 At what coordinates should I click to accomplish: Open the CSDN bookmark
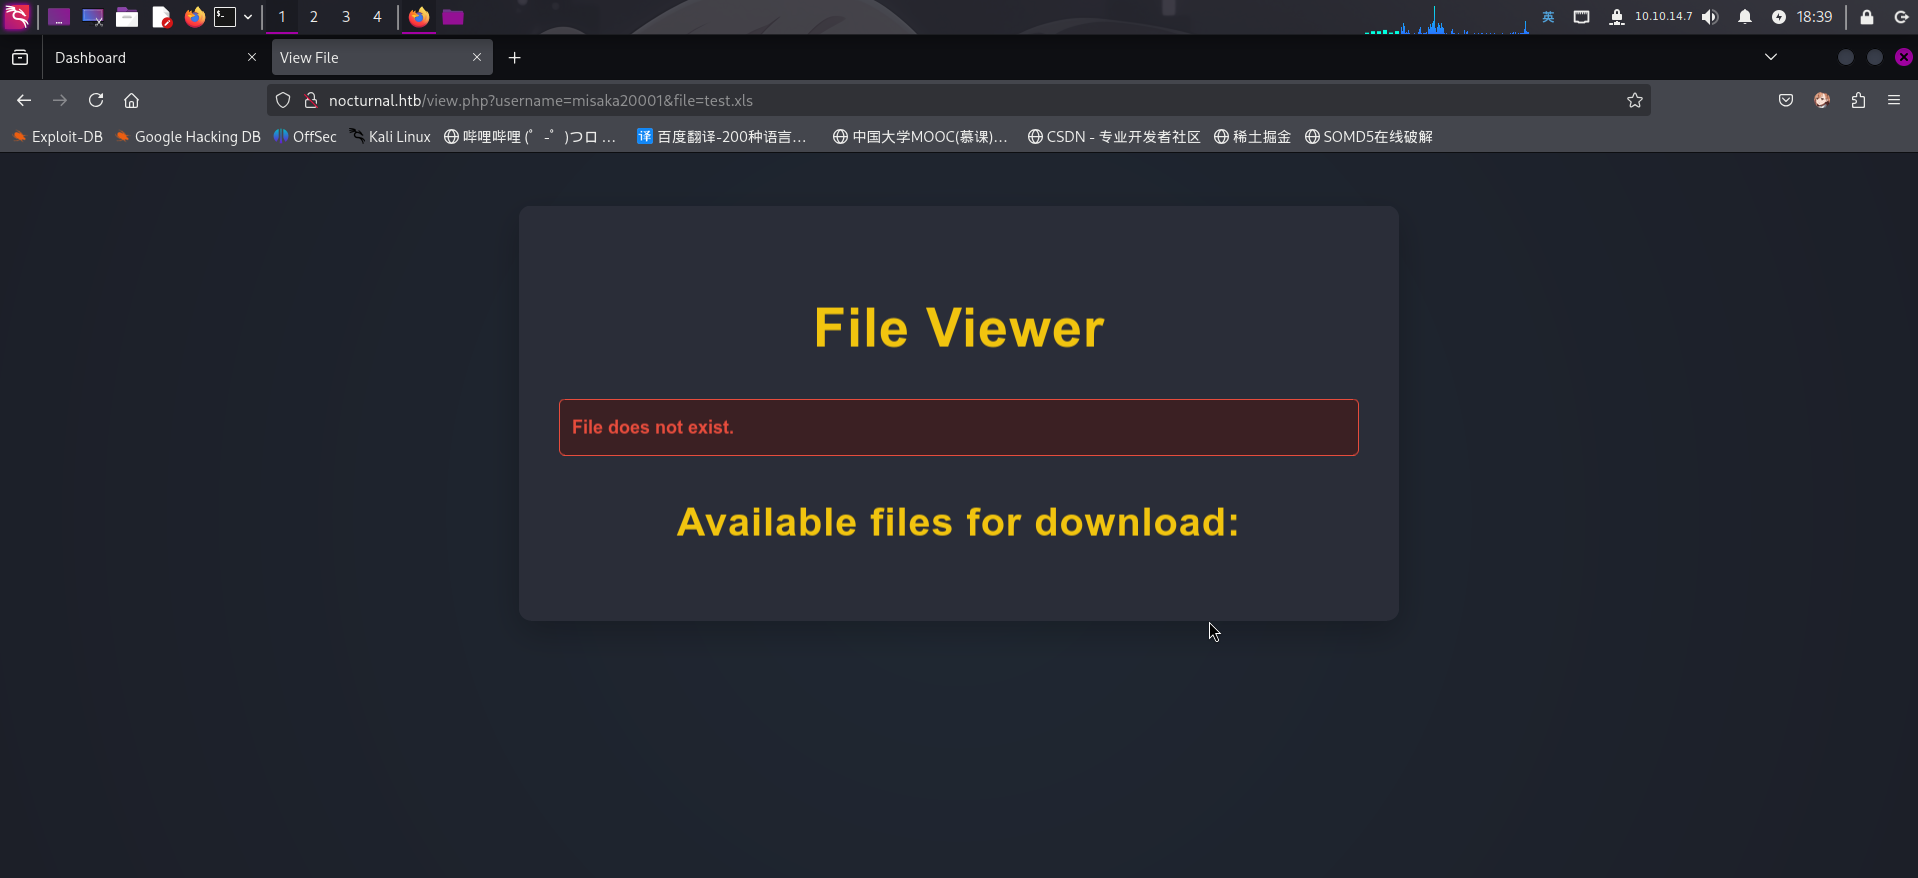[x=1114, y=137]
